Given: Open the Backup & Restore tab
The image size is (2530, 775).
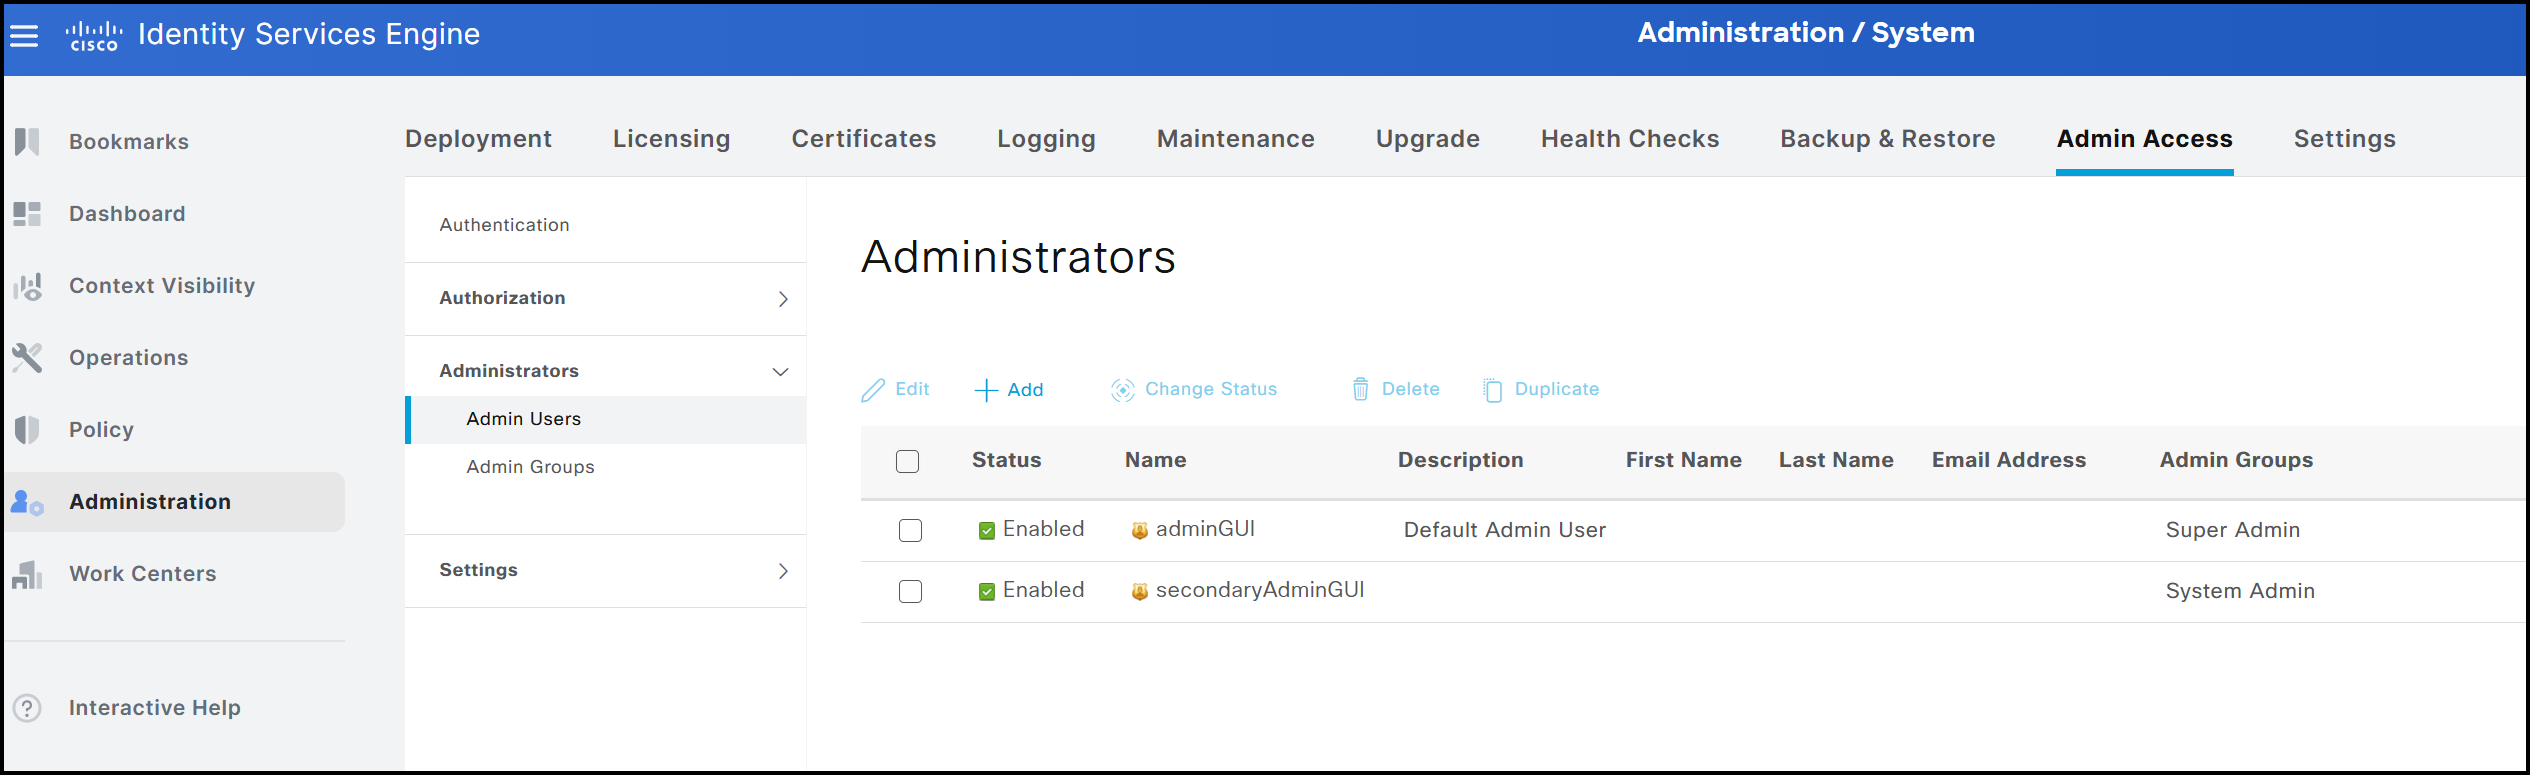Looking at the screenshot, I should pos(1887,139).
